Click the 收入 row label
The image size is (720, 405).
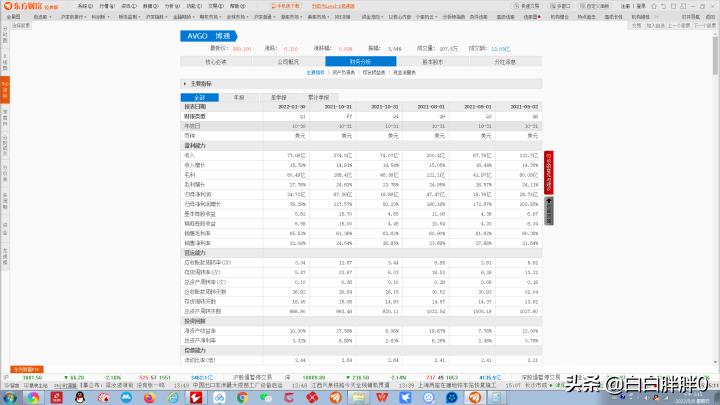(189, 155)
